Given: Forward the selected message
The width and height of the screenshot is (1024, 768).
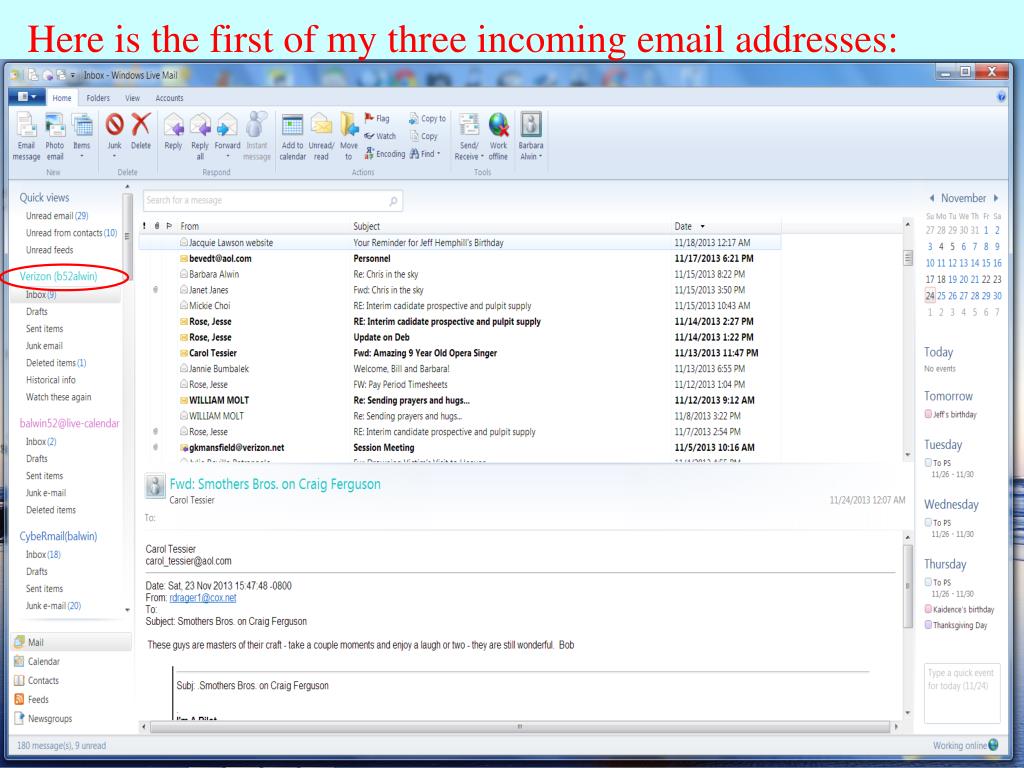Looking at the screenshot, I should coord(227,136).
